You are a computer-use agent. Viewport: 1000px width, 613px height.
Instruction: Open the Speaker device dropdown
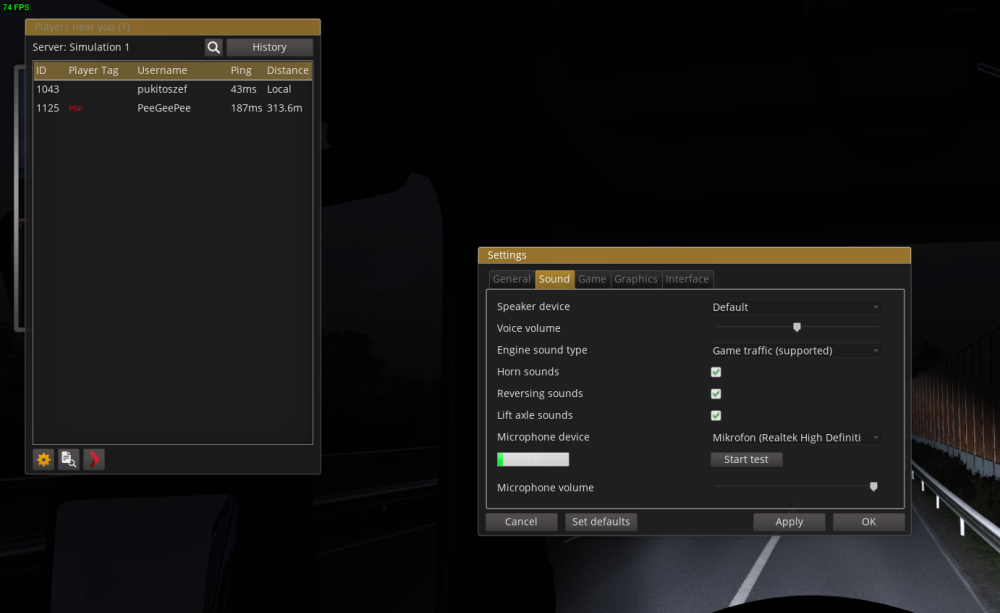[x=797, y=307]
